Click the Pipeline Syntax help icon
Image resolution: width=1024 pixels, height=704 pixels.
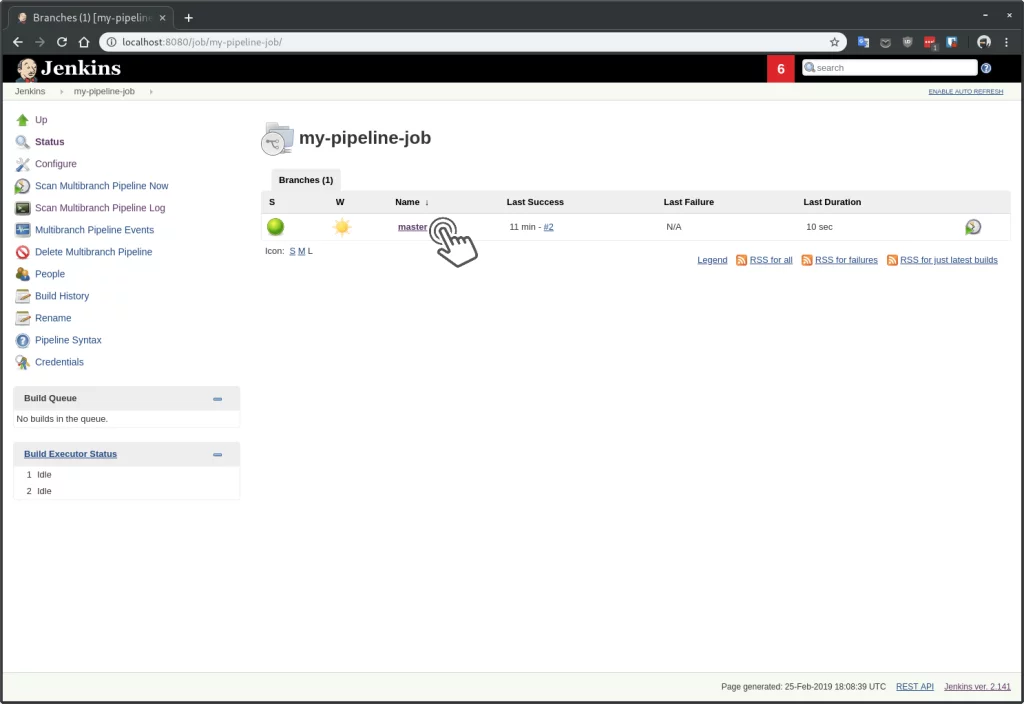(x=22, y=340)
